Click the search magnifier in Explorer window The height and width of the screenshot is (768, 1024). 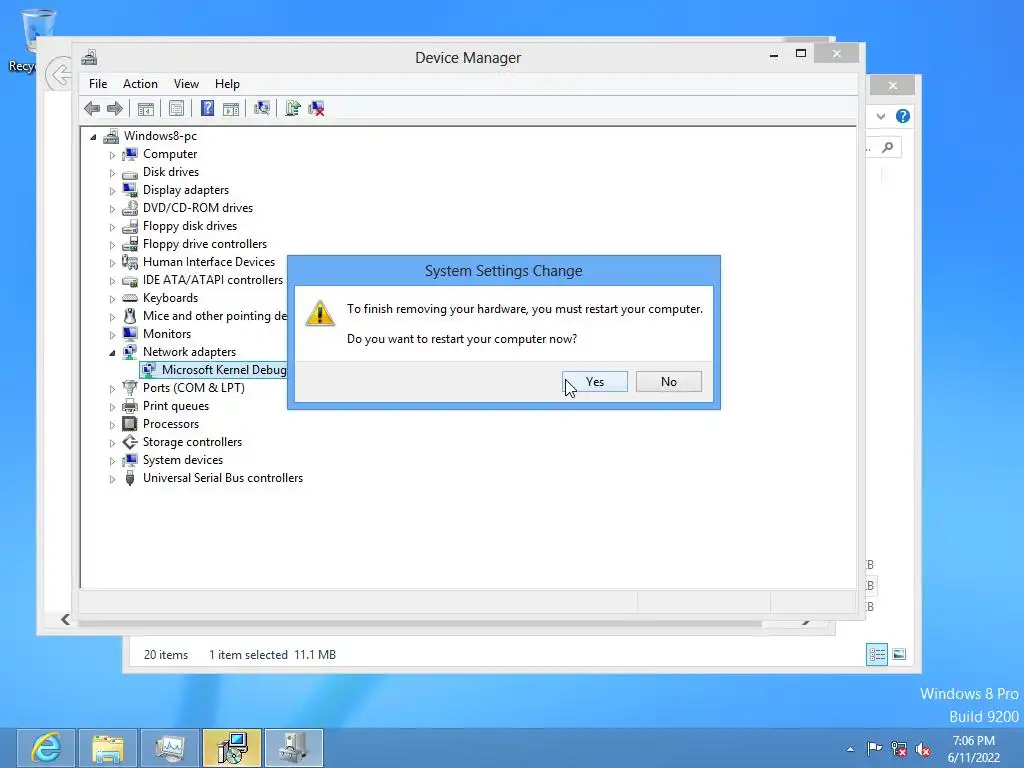click(888, 148)
